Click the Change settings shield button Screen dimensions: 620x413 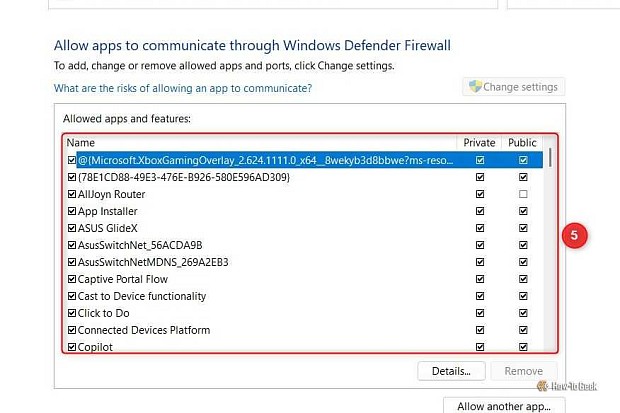point(514,87)
